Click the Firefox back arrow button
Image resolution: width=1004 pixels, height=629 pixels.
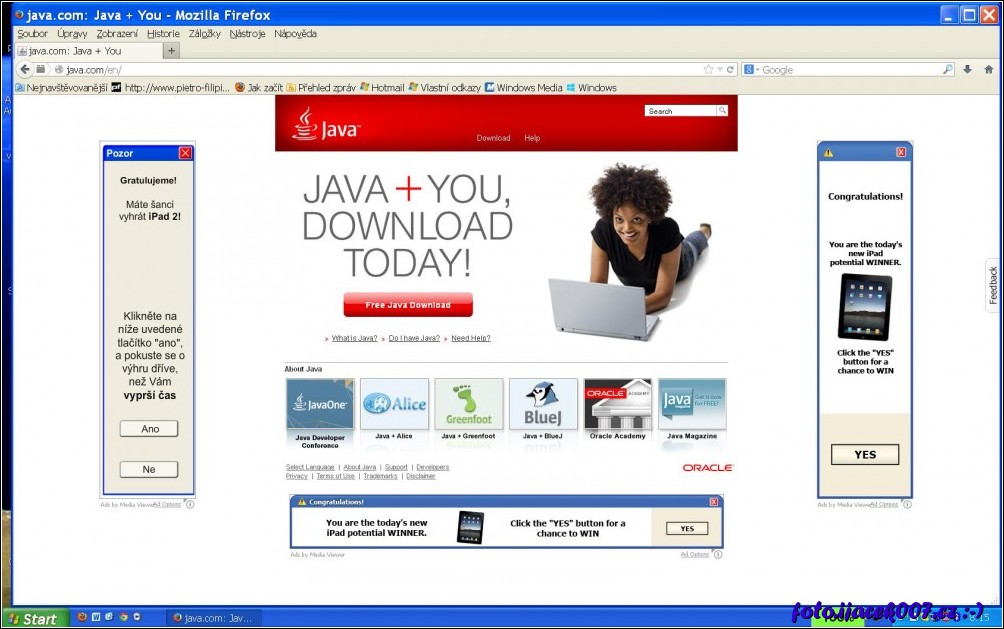(25, 70)
